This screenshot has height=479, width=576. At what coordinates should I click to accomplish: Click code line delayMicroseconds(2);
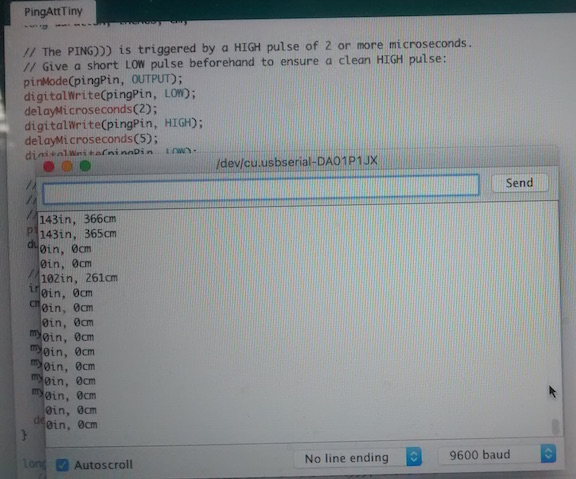tap(91, 110)
